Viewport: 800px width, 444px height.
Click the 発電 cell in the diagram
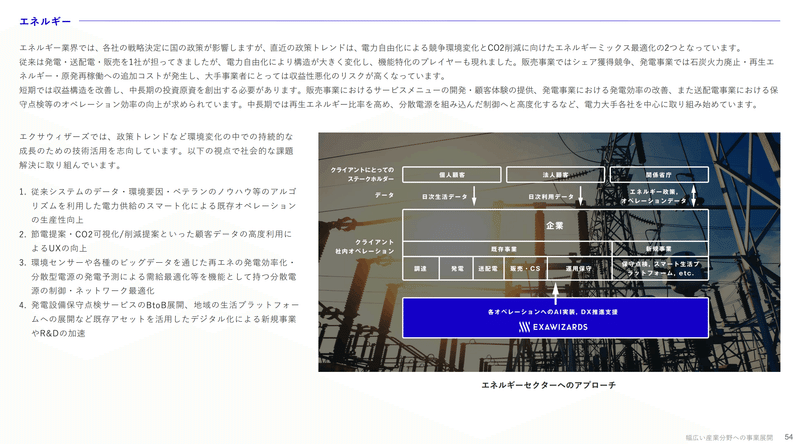(457, 268)
